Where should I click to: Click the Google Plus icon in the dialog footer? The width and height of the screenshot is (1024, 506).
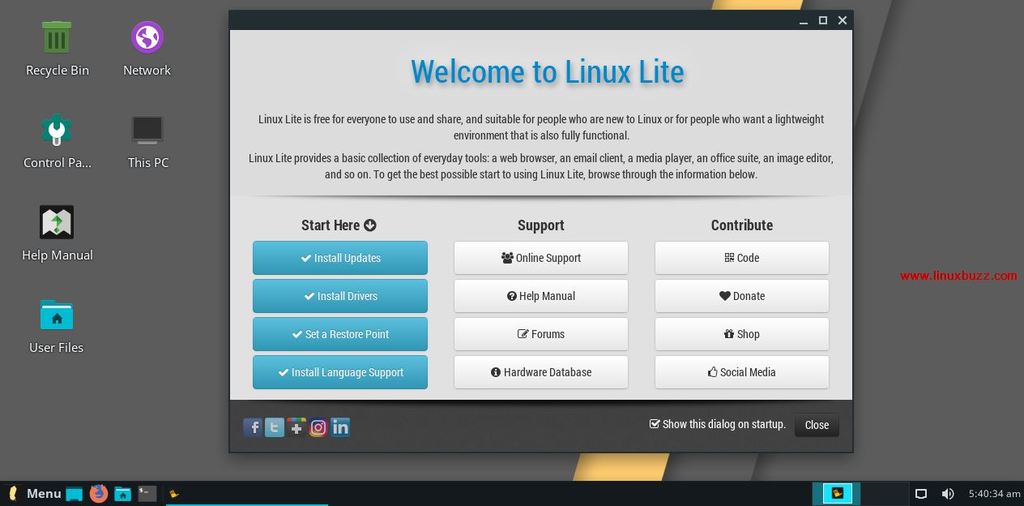click(296, 427)
